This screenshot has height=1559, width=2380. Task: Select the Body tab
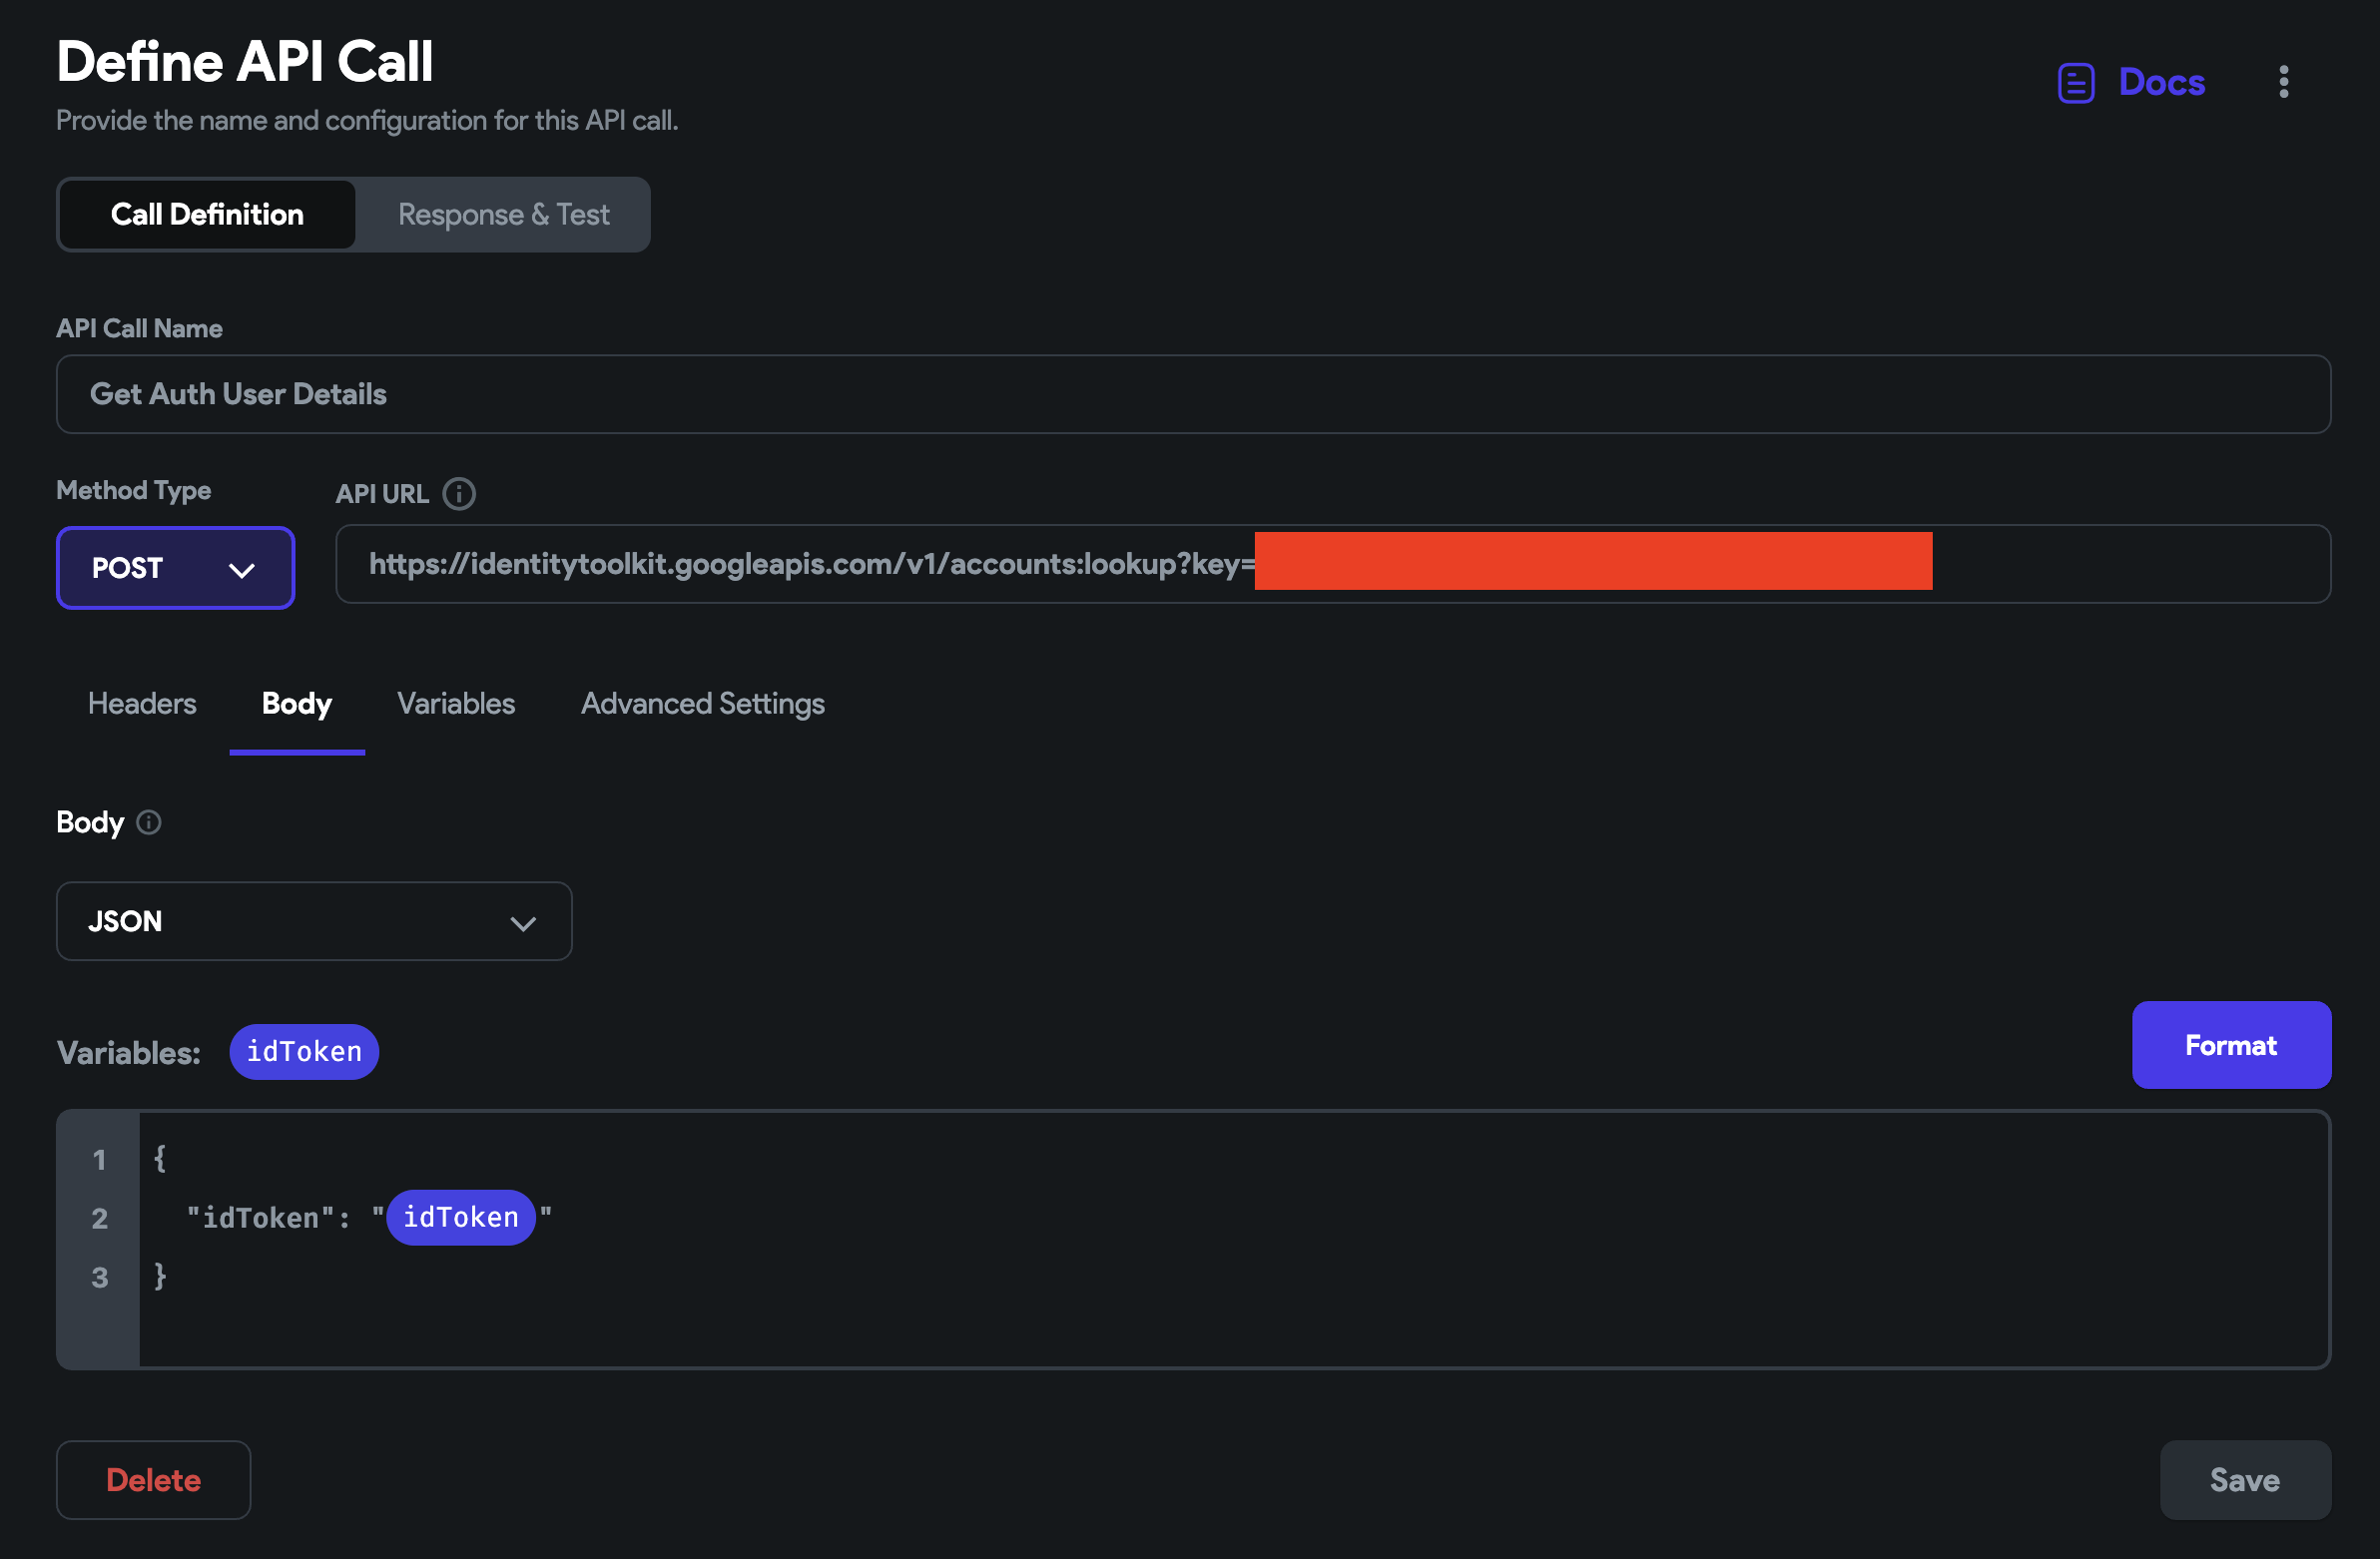(296, 704)
